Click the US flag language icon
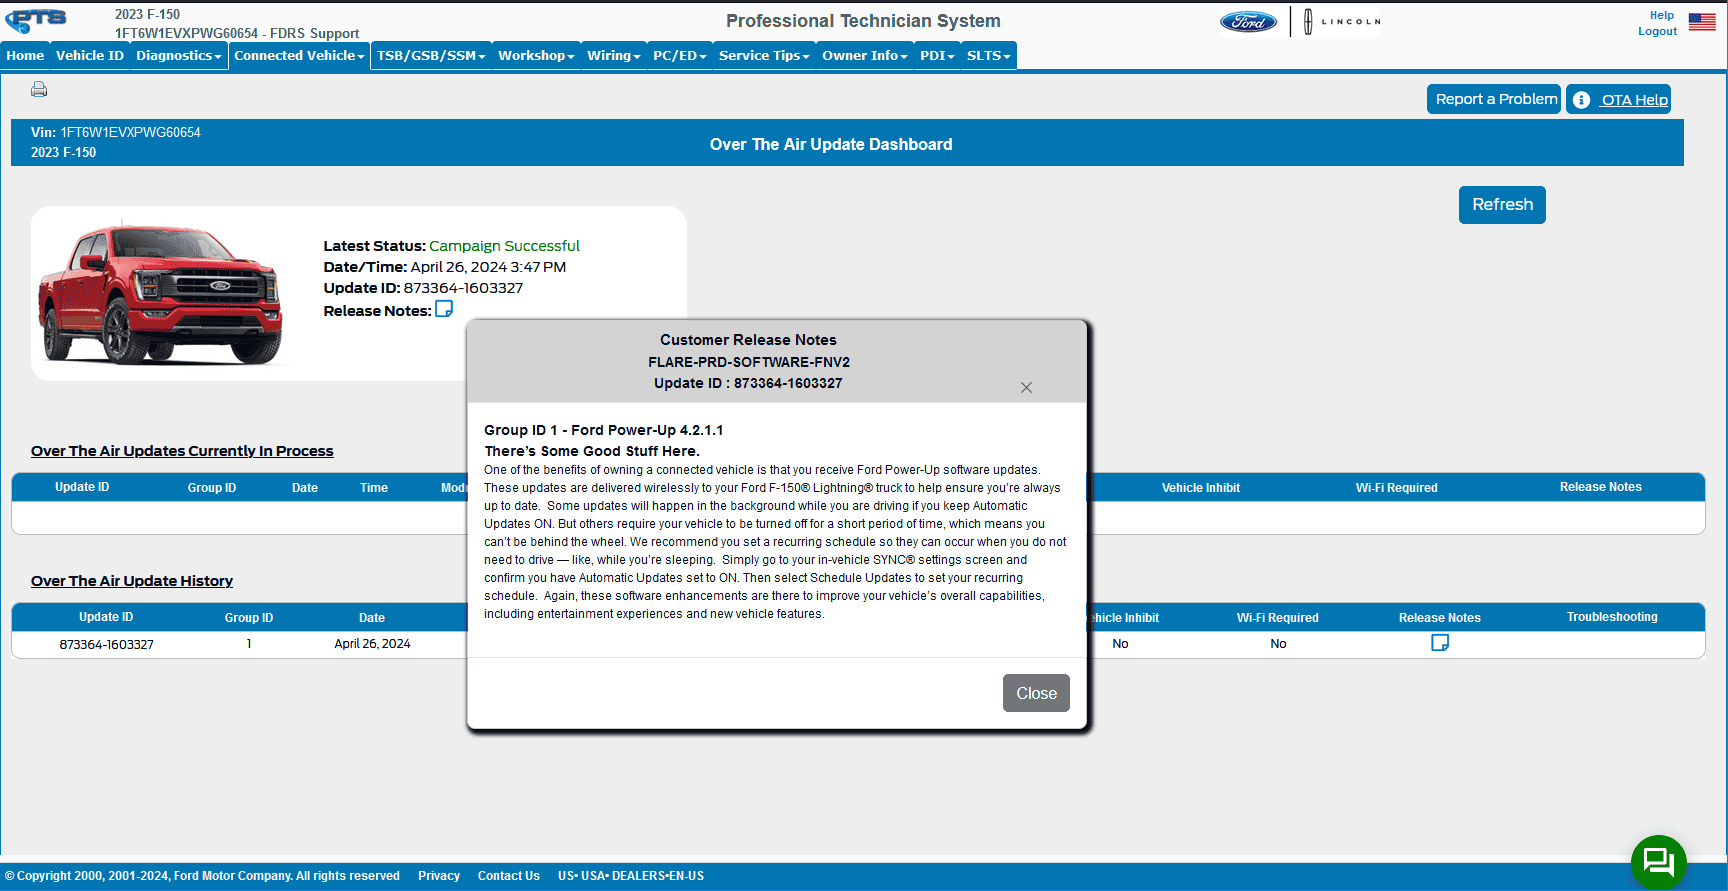Viewport: 1728px width, 891px height. tap(1702, 22)
